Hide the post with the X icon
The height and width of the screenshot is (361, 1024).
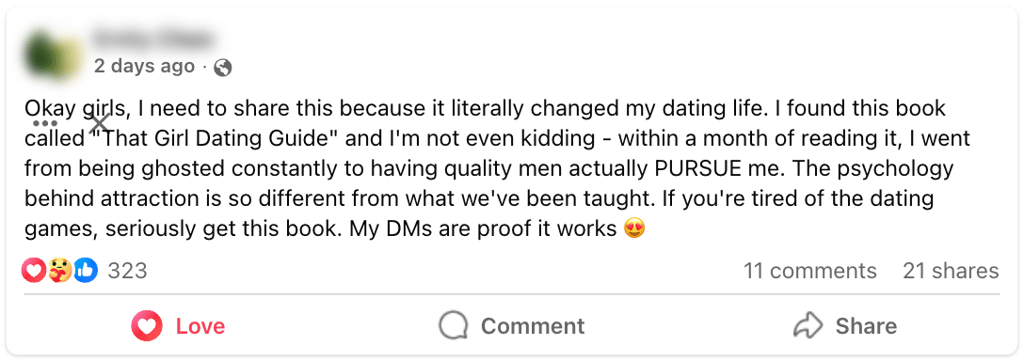tap(99, 123)
